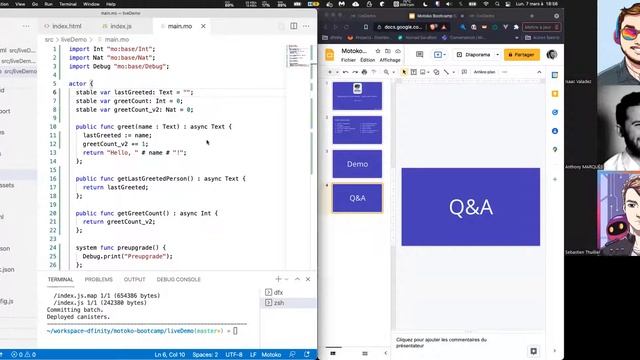
Task: Open the line tool dropdown arrow in Slides
Action: coord(453,72)
